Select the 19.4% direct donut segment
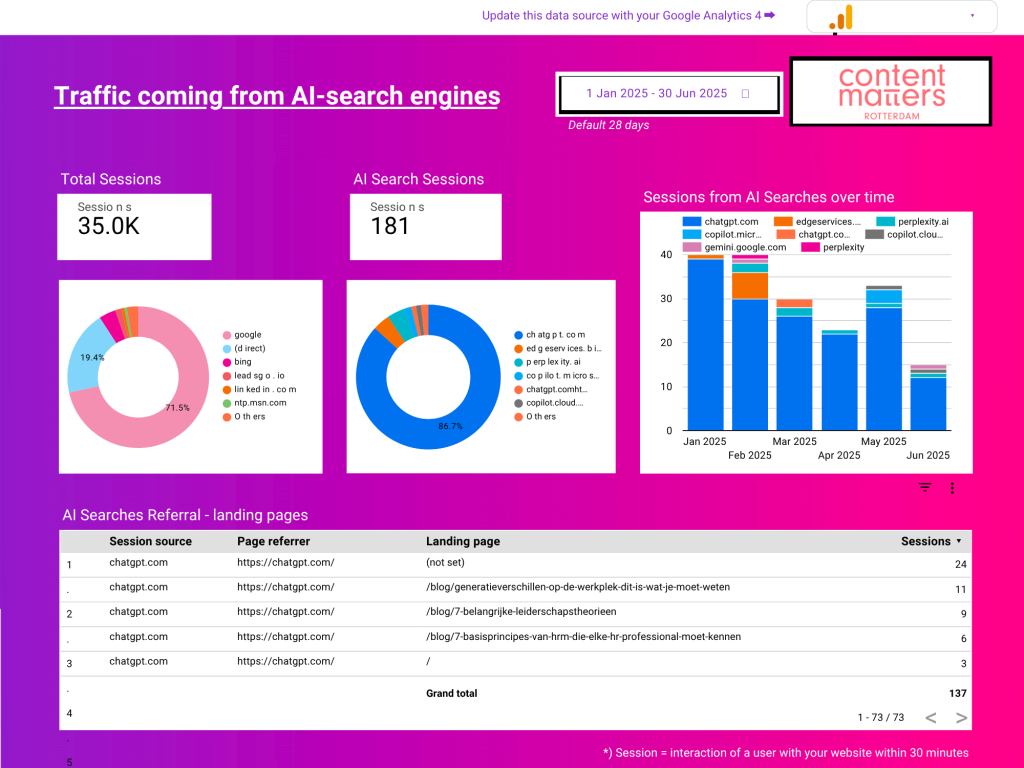The height and width of the screenshot is (768, 1024). 83,358
